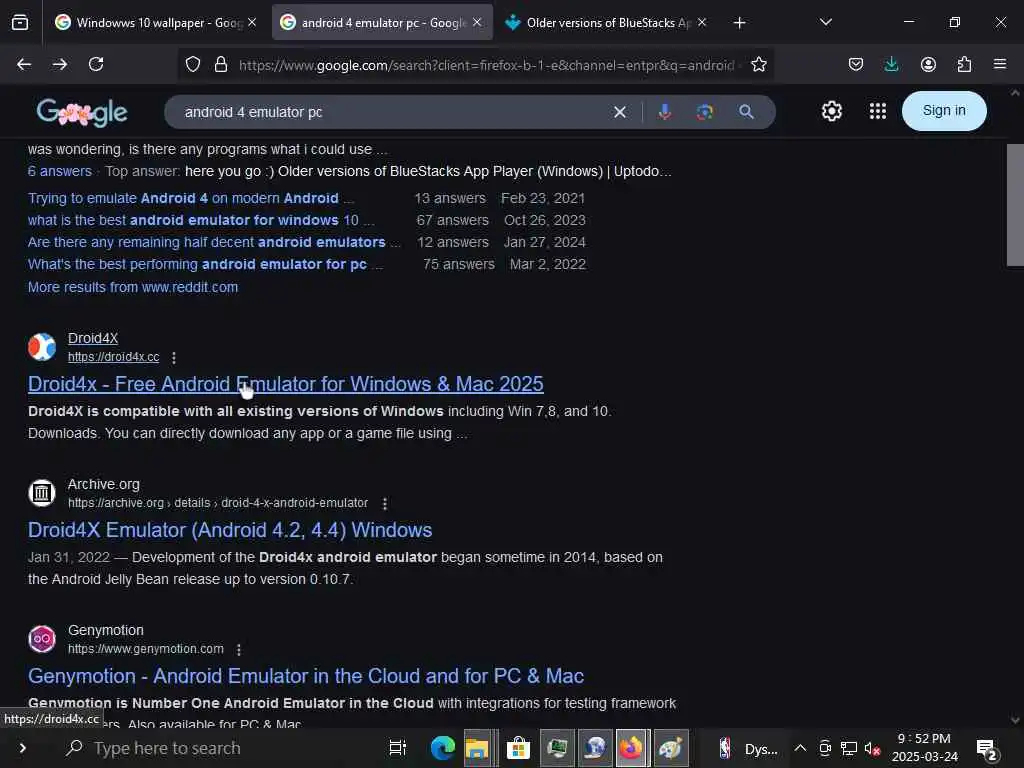Open Firefox View tab list icon
This screenshot has height=768, width=1024.
(x=20, y=23)
